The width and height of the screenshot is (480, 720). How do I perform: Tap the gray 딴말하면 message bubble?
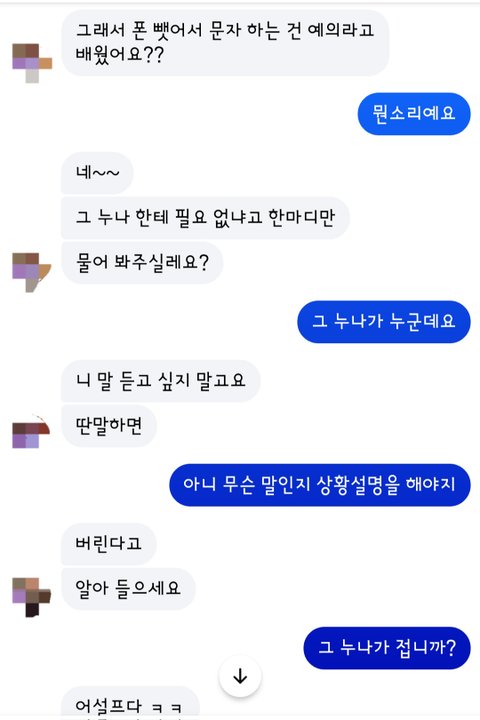pos(109,426)
